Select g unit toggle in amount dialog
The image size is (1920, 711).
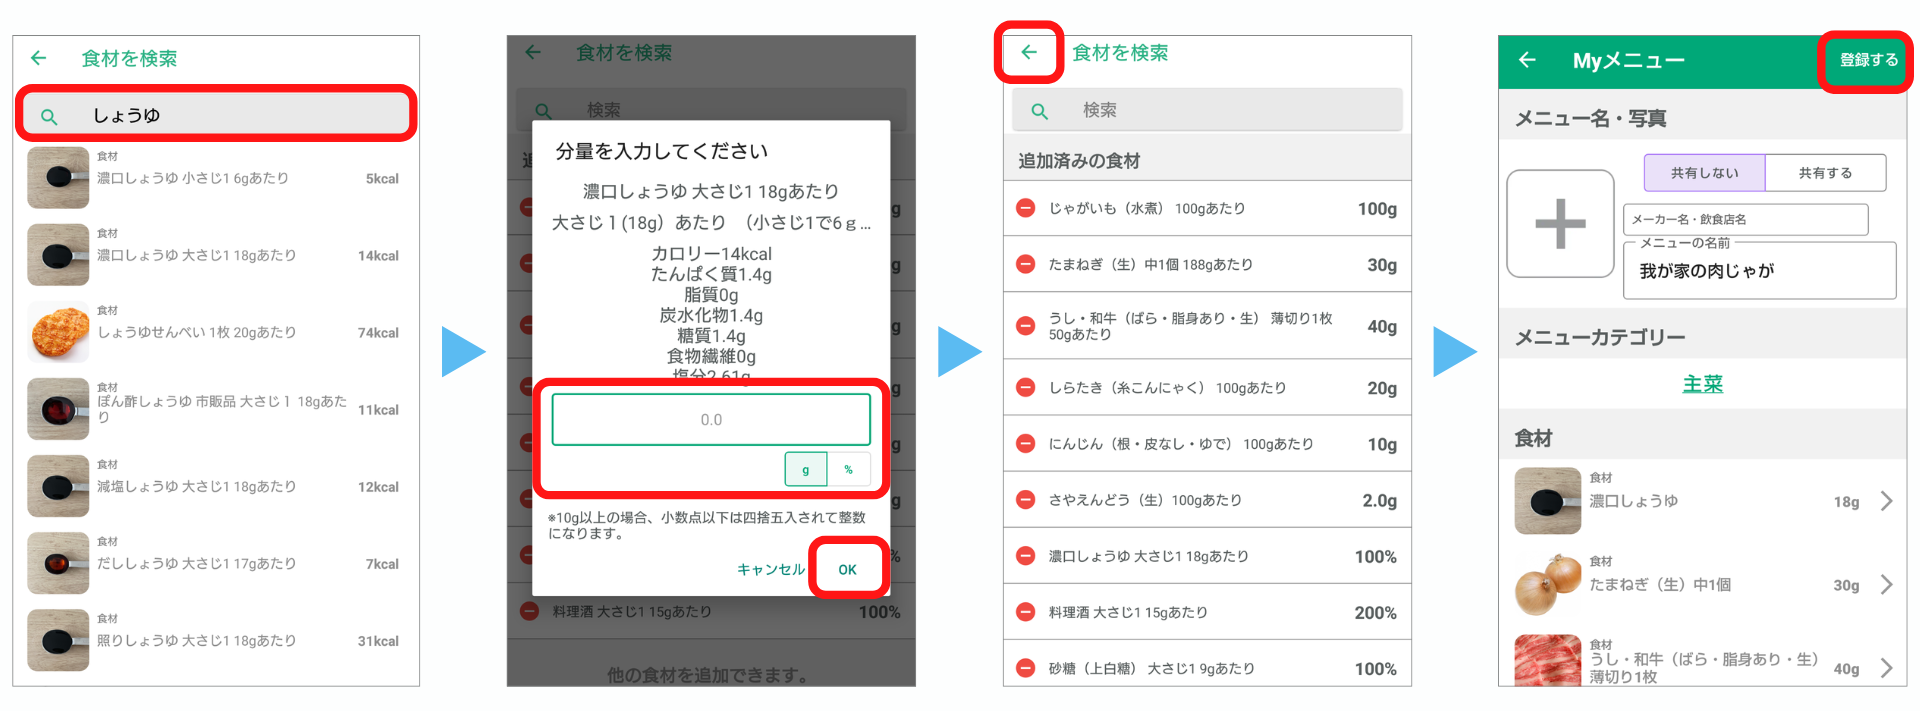pyautogui.click(x=806, y=469)
